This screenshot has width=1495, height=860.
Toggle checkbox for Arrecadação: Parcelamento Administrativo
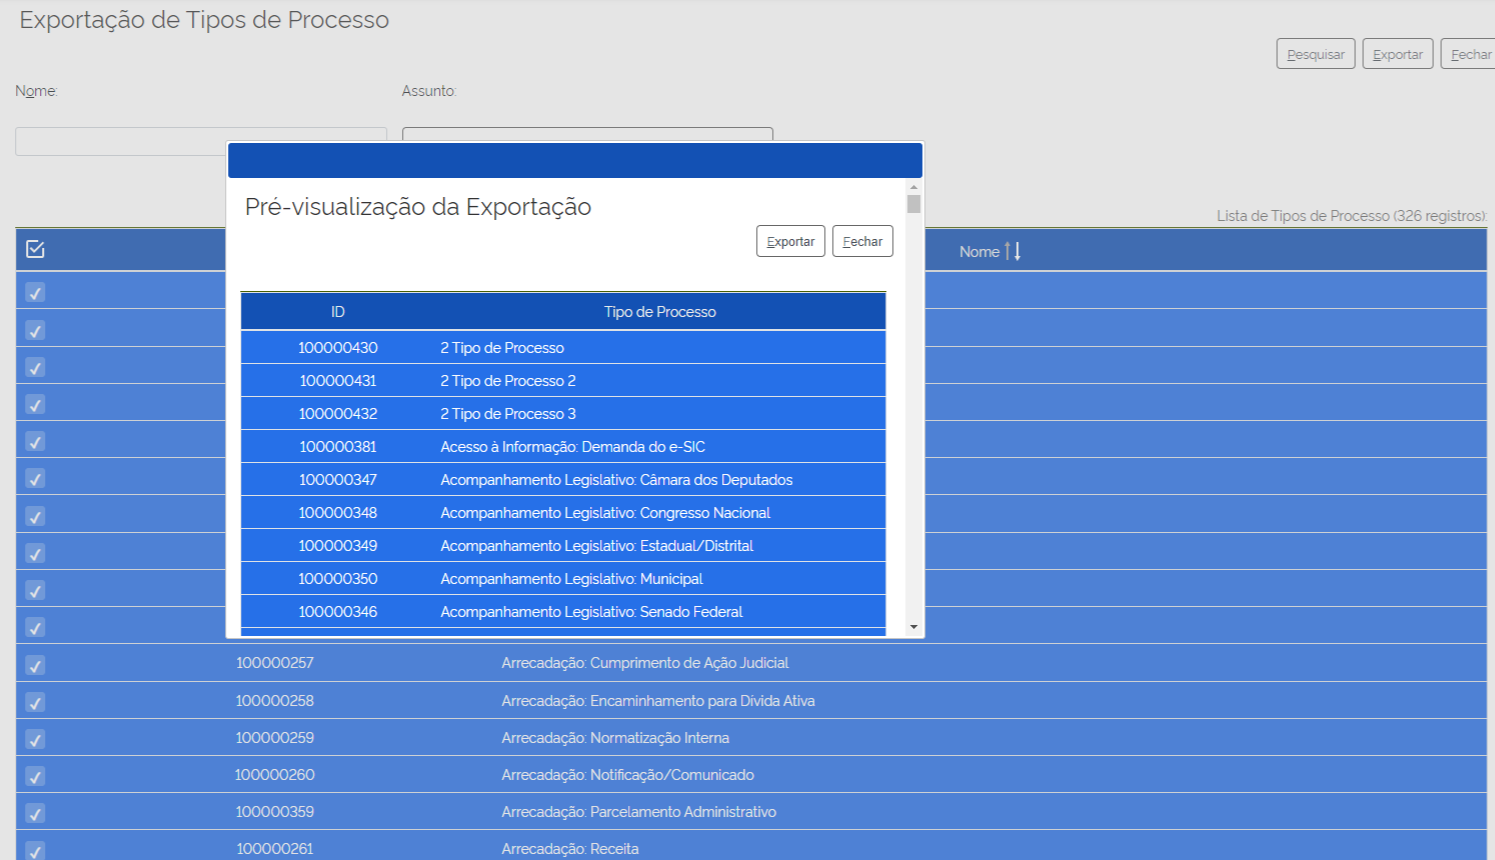click(35, 813)
